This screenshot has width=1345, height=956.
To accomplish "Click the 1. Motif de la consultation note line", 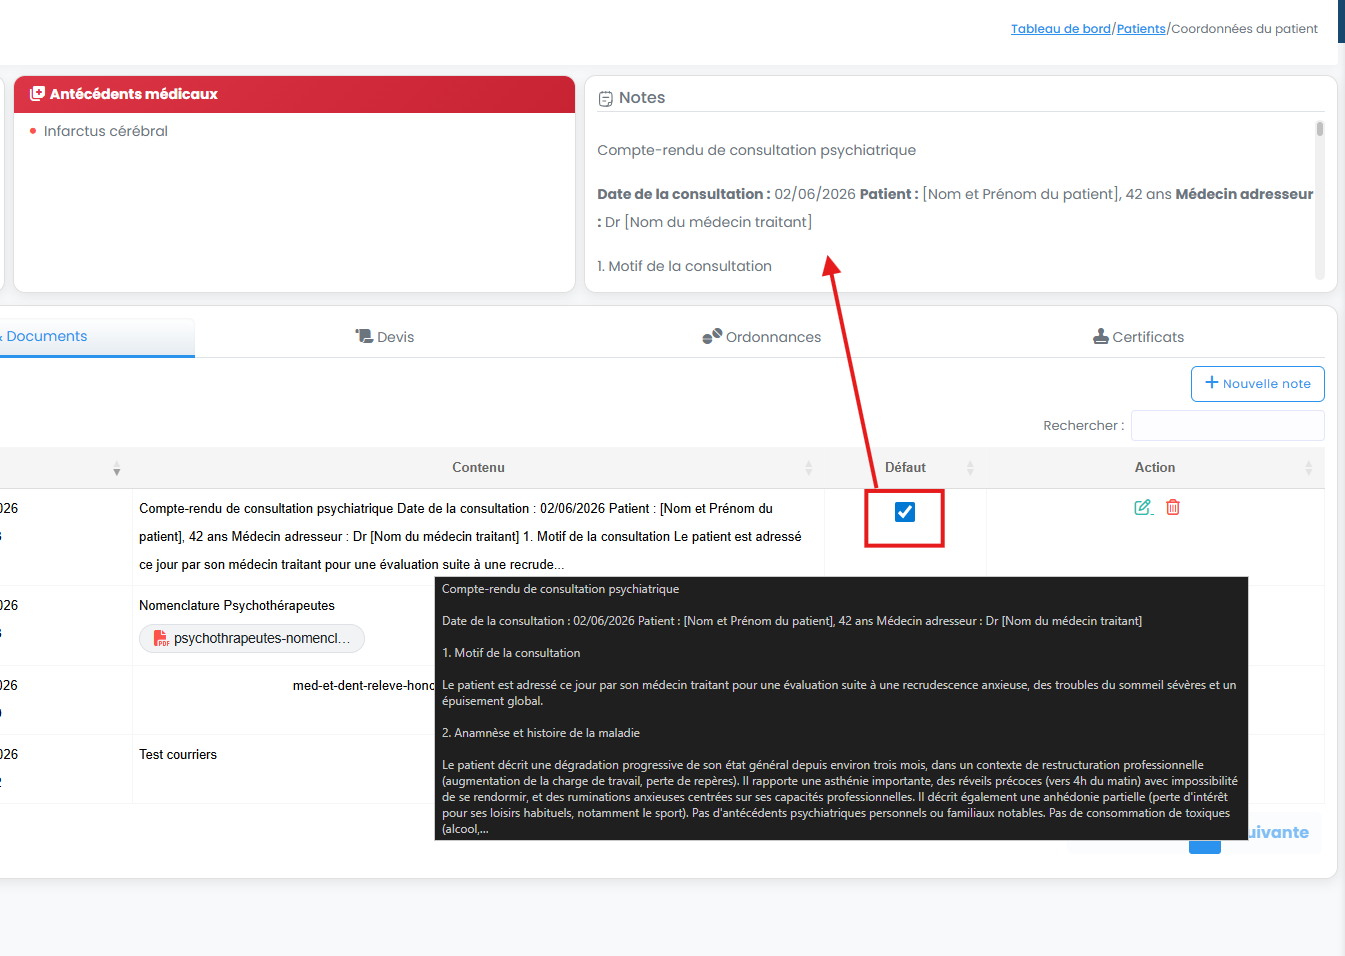I will 684,266.
